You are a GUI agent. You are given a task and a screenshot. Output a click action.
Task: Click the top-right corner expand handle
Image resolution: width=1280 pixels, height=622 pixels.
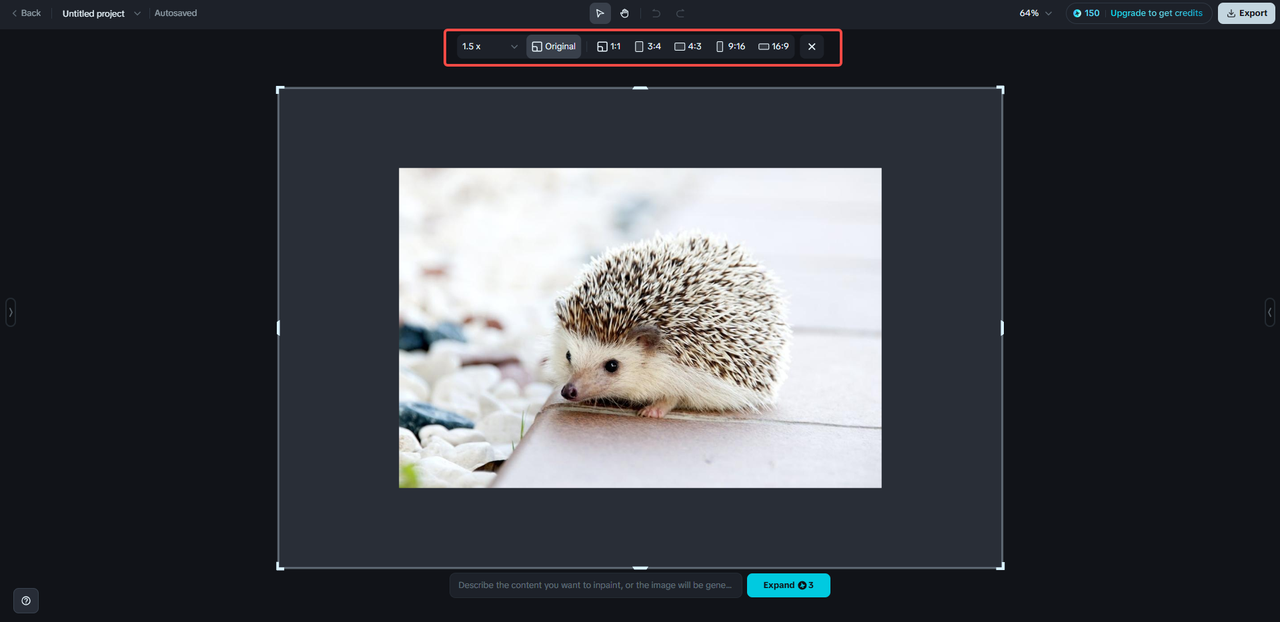click(x=1001, y=89)
